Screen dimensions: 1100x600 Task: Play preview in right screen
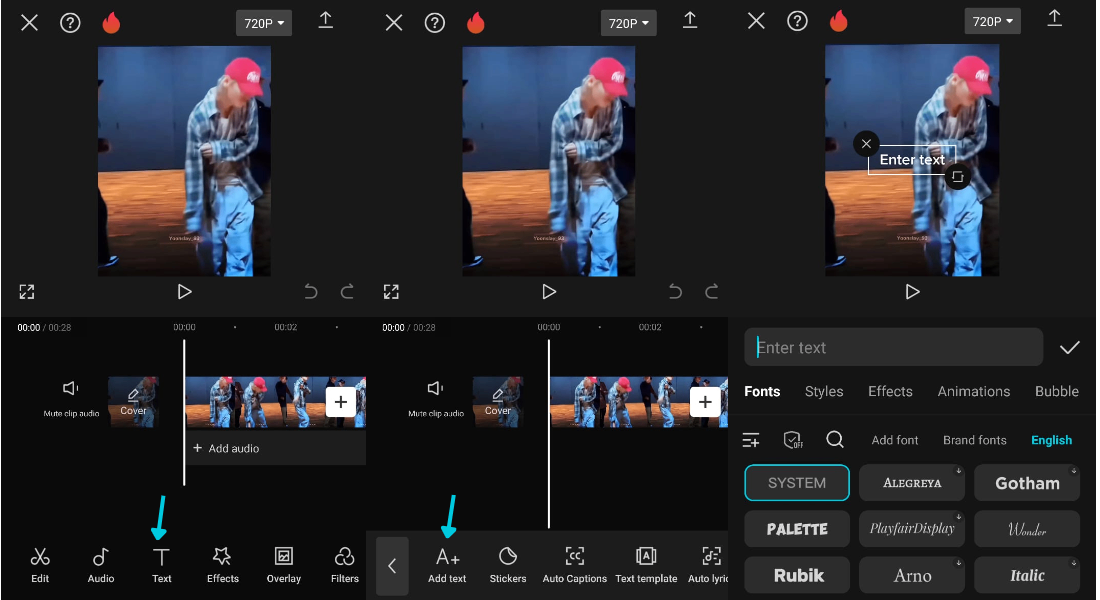(x=912, y=291)
